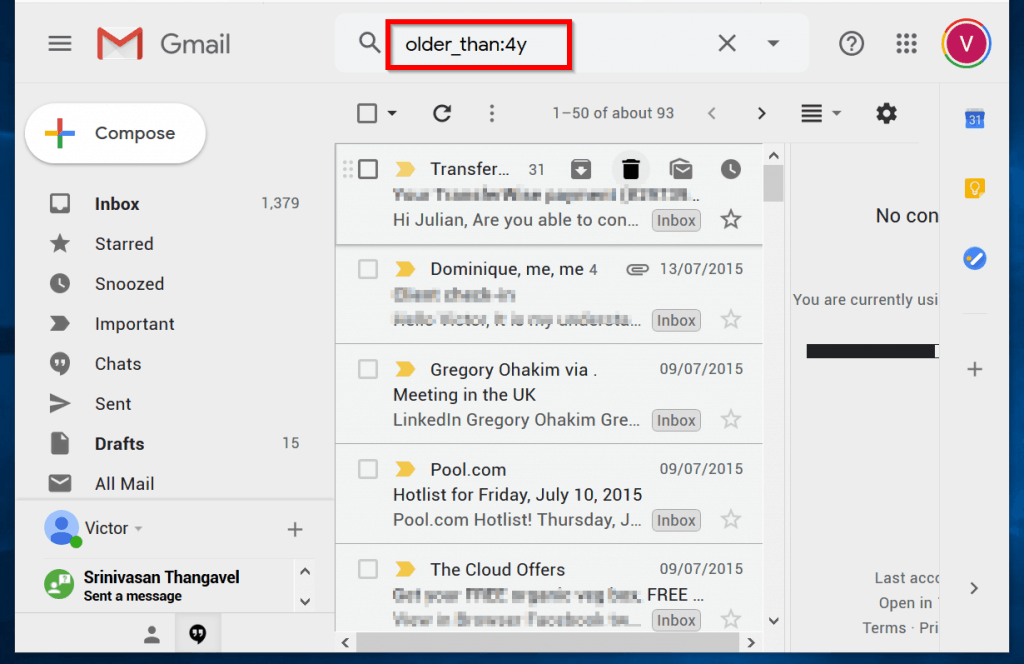Click the trash delete icon on first email
This screenshot has height=664, width=1024.
630,169
